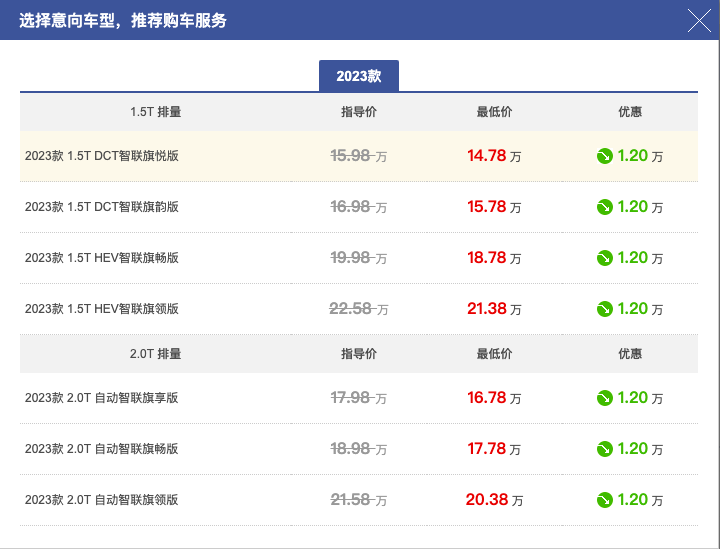The image size is (720, 549).
Task: Choose 2023款 1.5T DCT智联旗悦版 model
Action: coord(359,156)
